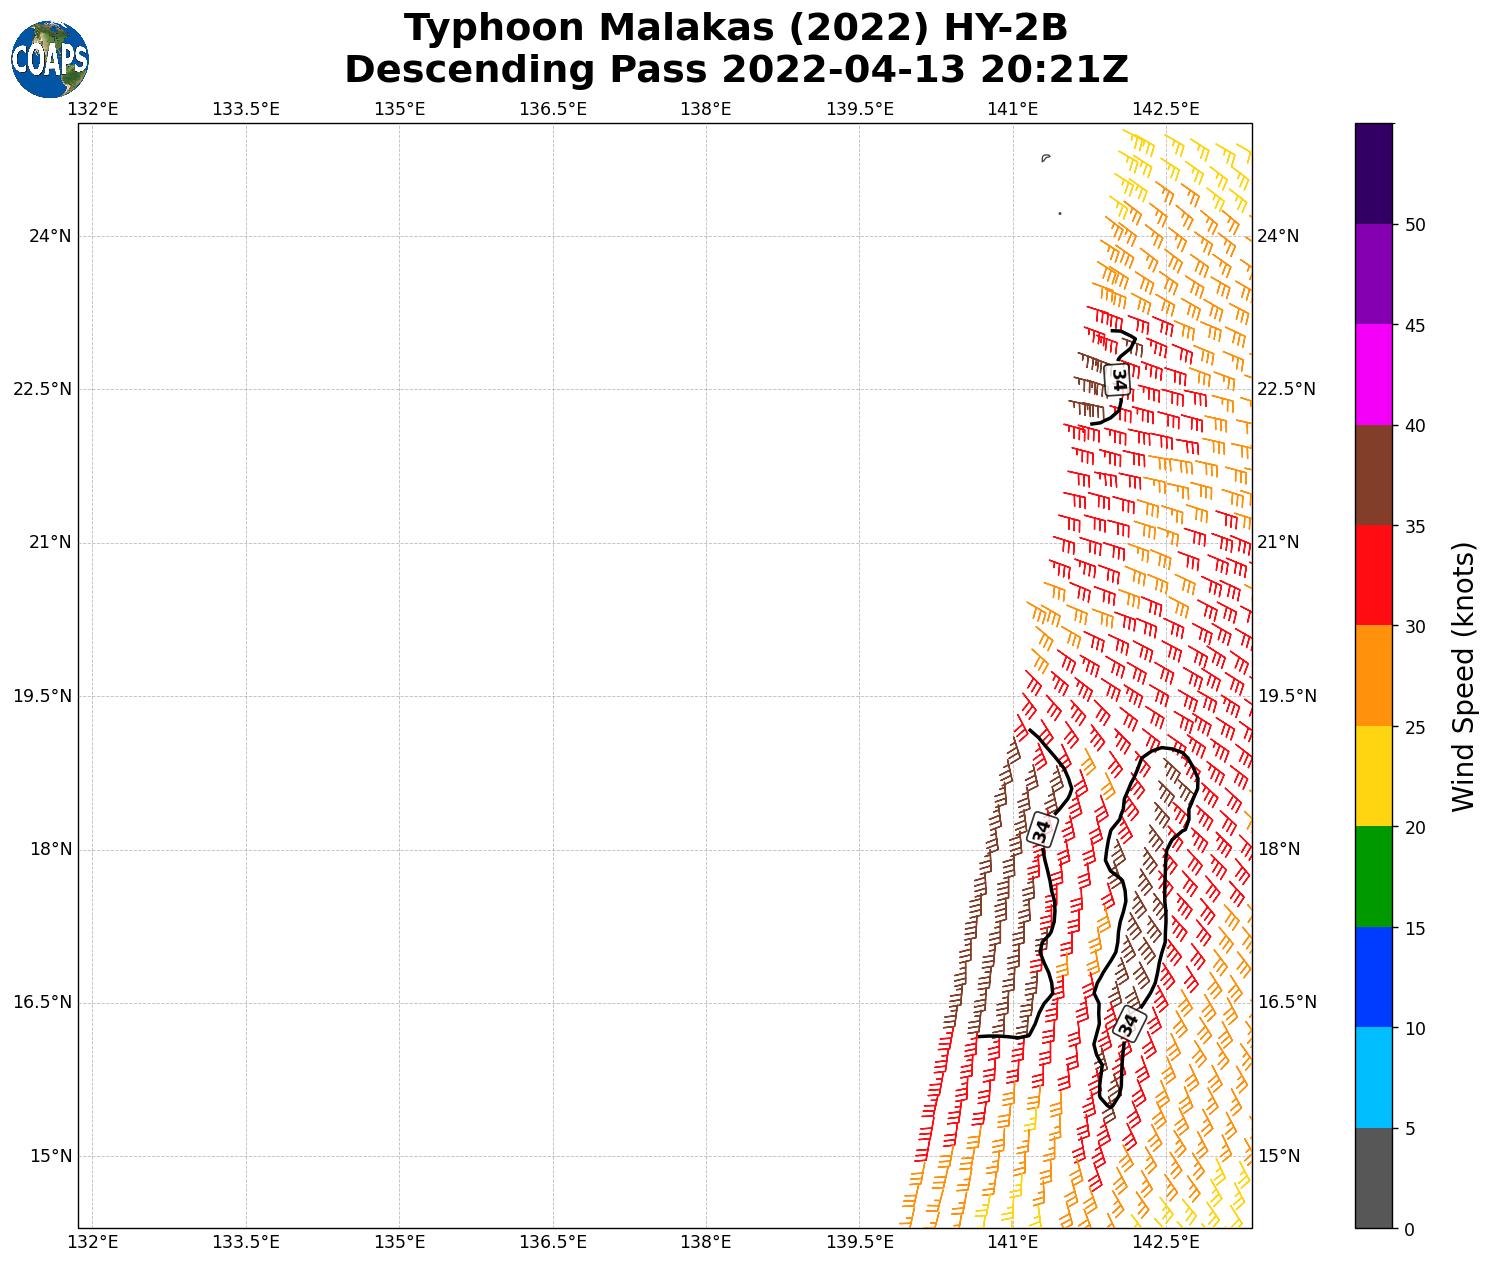Pick the brown 35-40 knot colorbar segment

pyautogui.click(x=1374, y=475)
